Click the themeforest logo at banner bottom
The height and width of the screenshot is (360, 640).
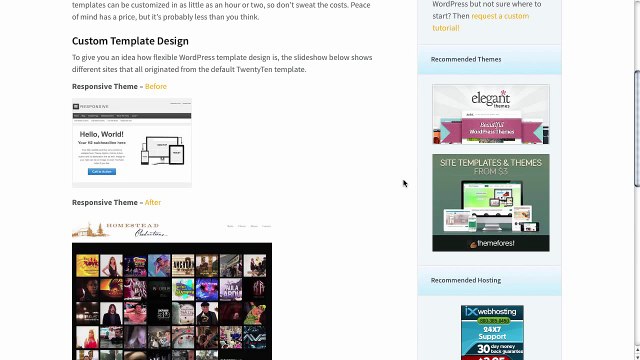pos(491,244)
